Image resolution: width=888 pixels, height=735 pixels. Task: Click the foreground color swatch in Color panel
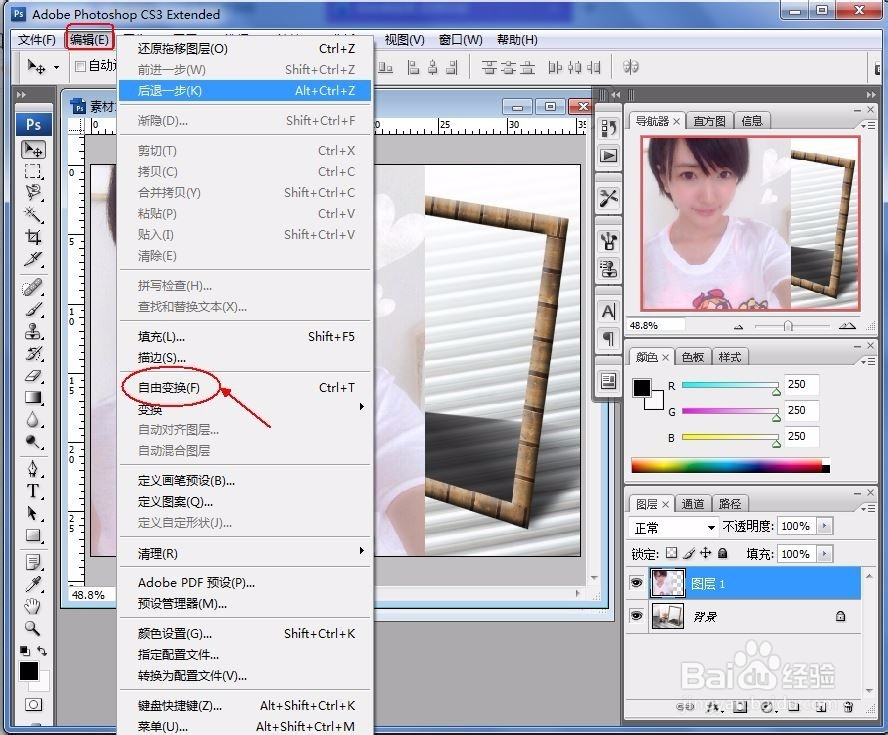(642, 388)
